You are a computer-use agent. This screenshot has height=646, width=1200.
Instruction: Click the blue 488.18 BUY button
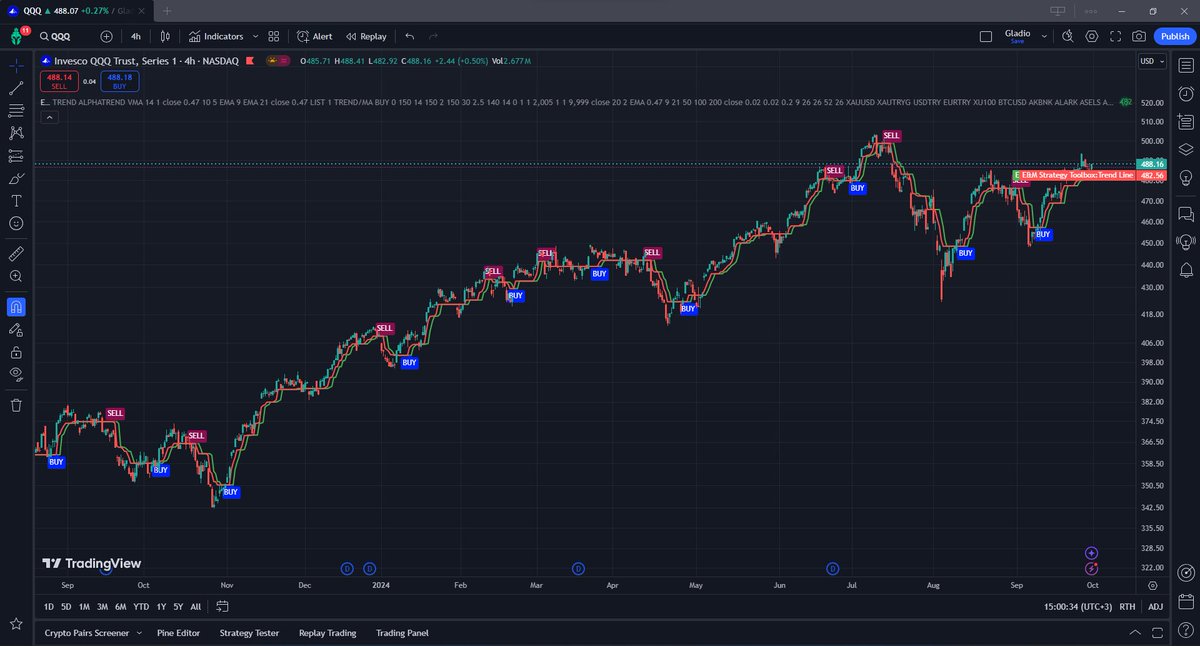[120, 81]
